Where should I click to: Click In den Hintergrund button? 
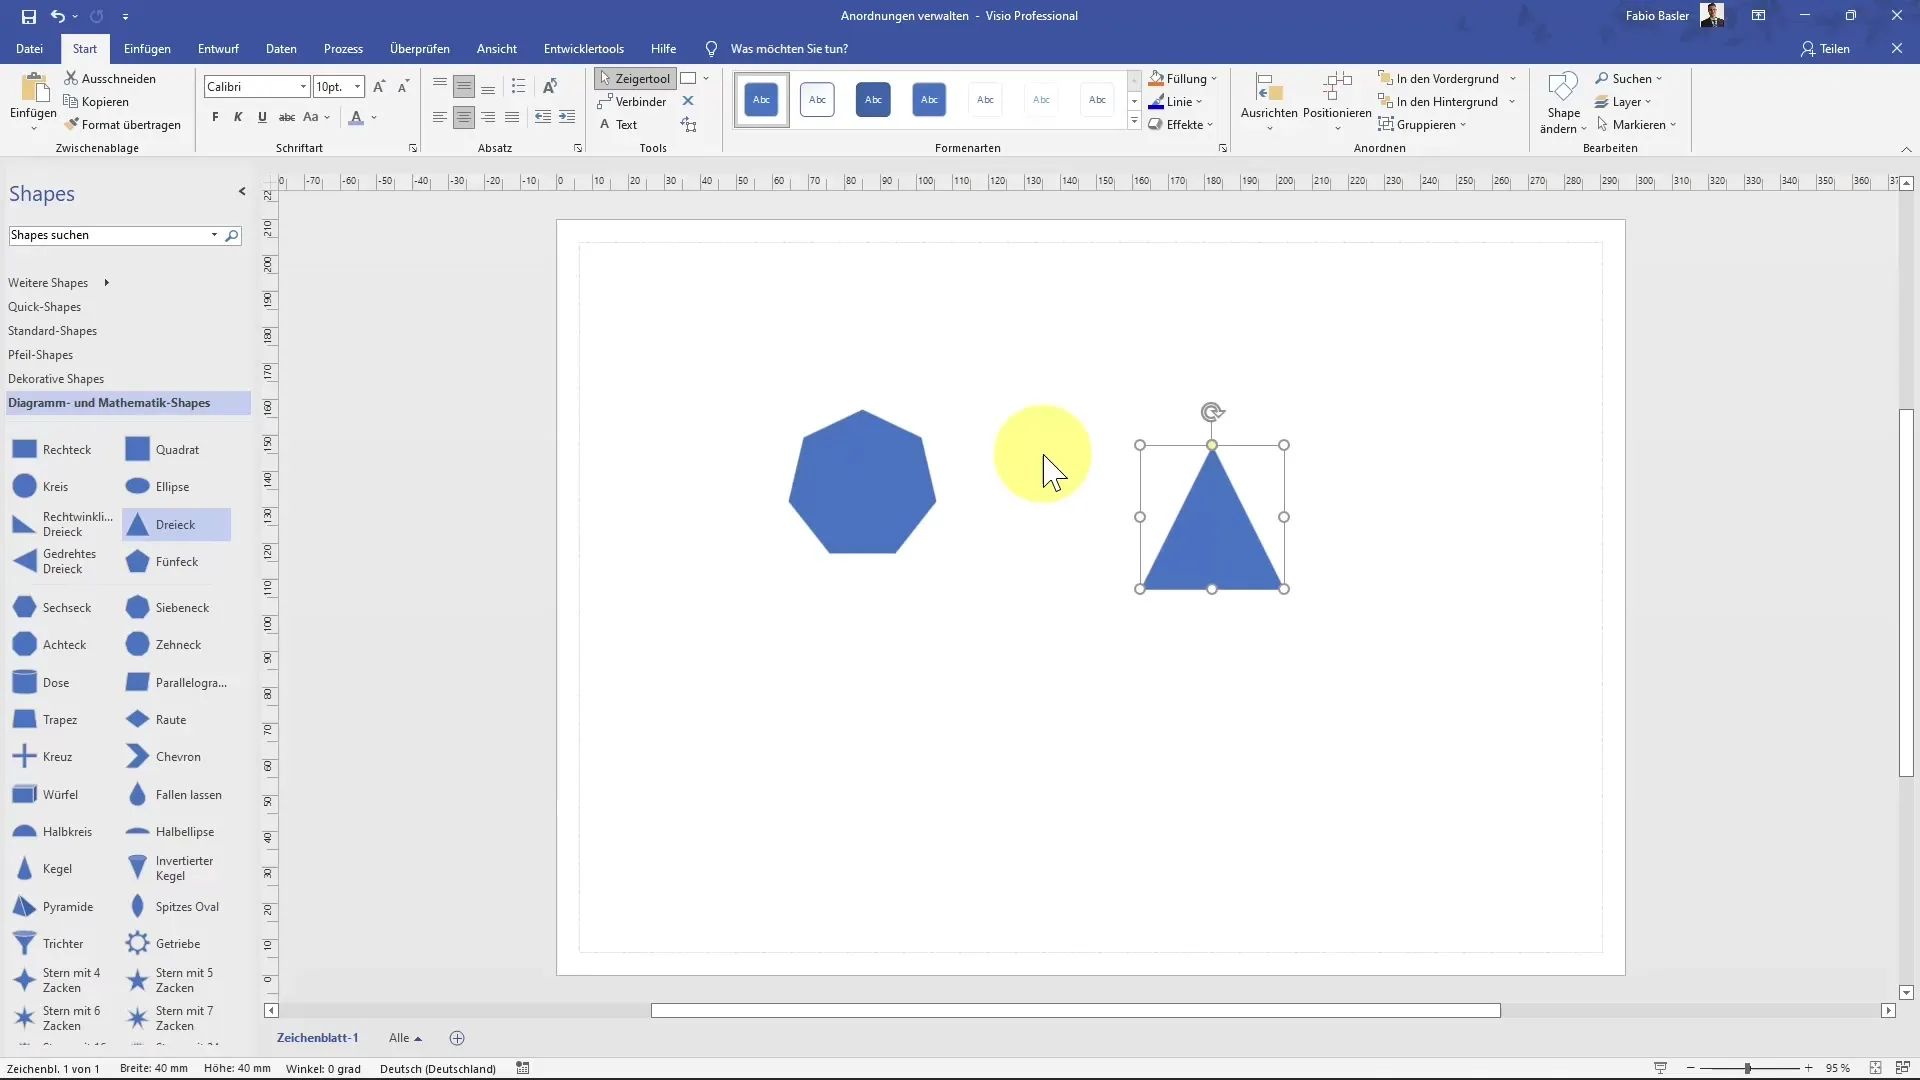(1439, 102)
